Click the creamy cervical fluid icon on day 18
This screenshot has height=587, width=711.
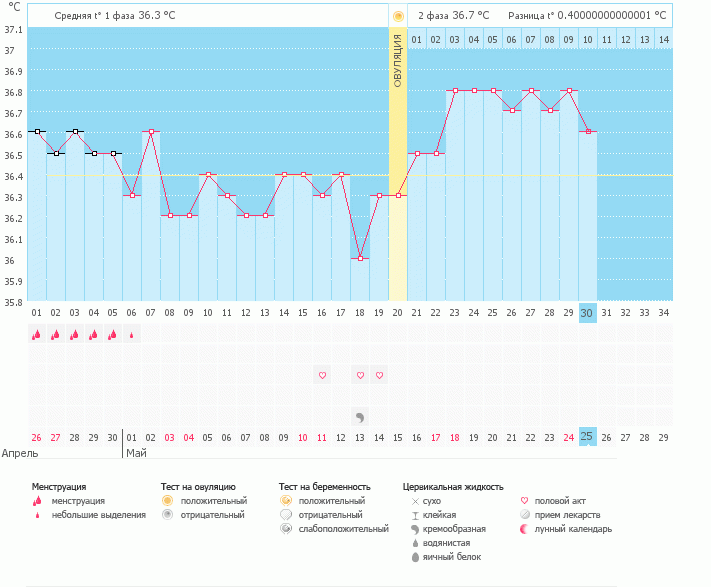(360, 415)
